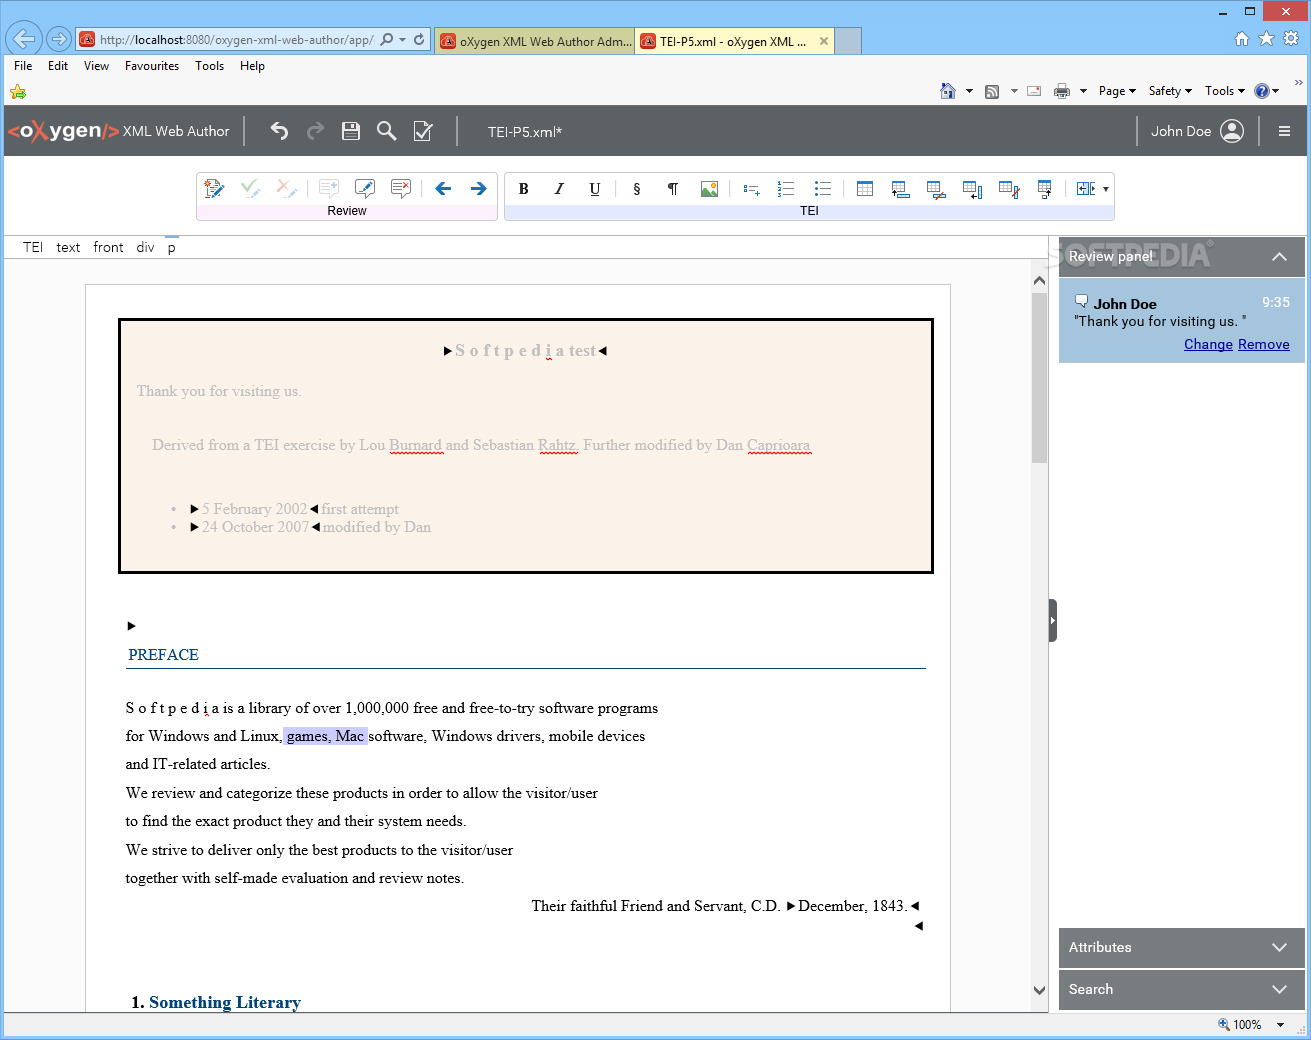
Task: Toggle underline formatting
Action: [x=595, y=188]
